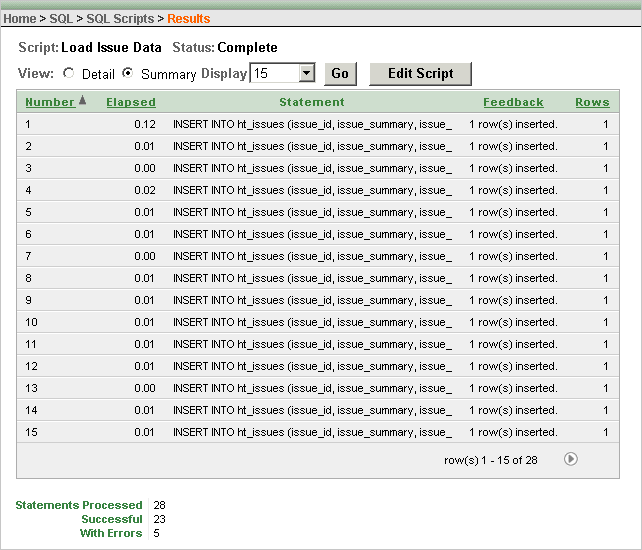642x550 pixels.
Task: Open the Display rows dropdown
Action: pos(306,74)
